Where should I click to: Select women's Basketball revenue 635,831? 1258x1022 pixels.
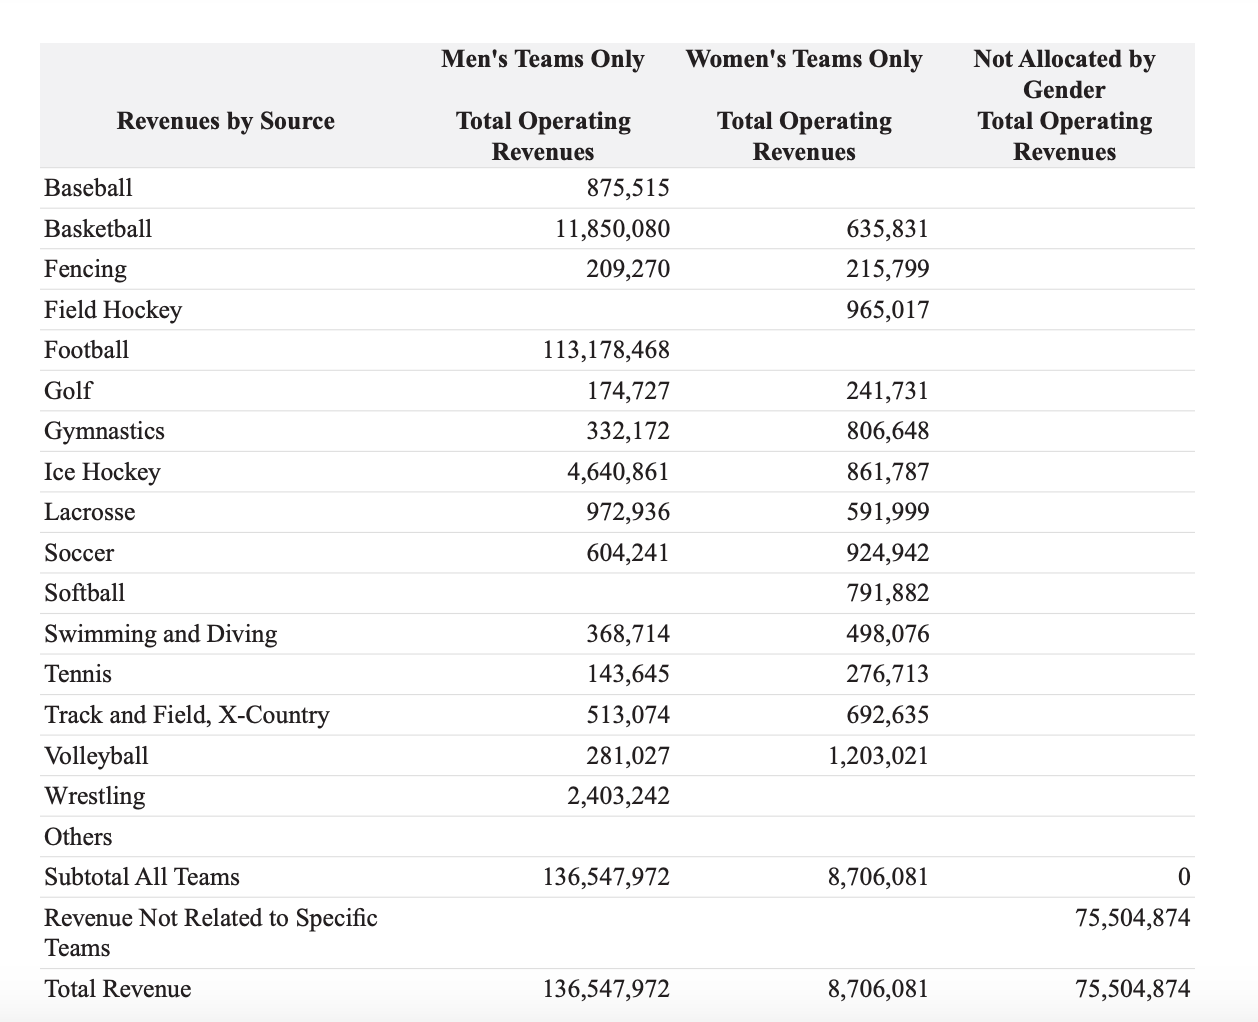(887, 229)
